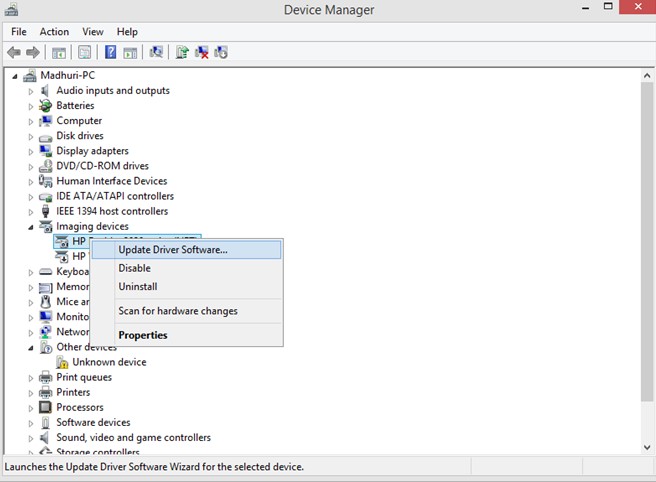Viewport: 656px width, 482px height.
Task: Collapse the Other devices node
Action: click(31, 348)
